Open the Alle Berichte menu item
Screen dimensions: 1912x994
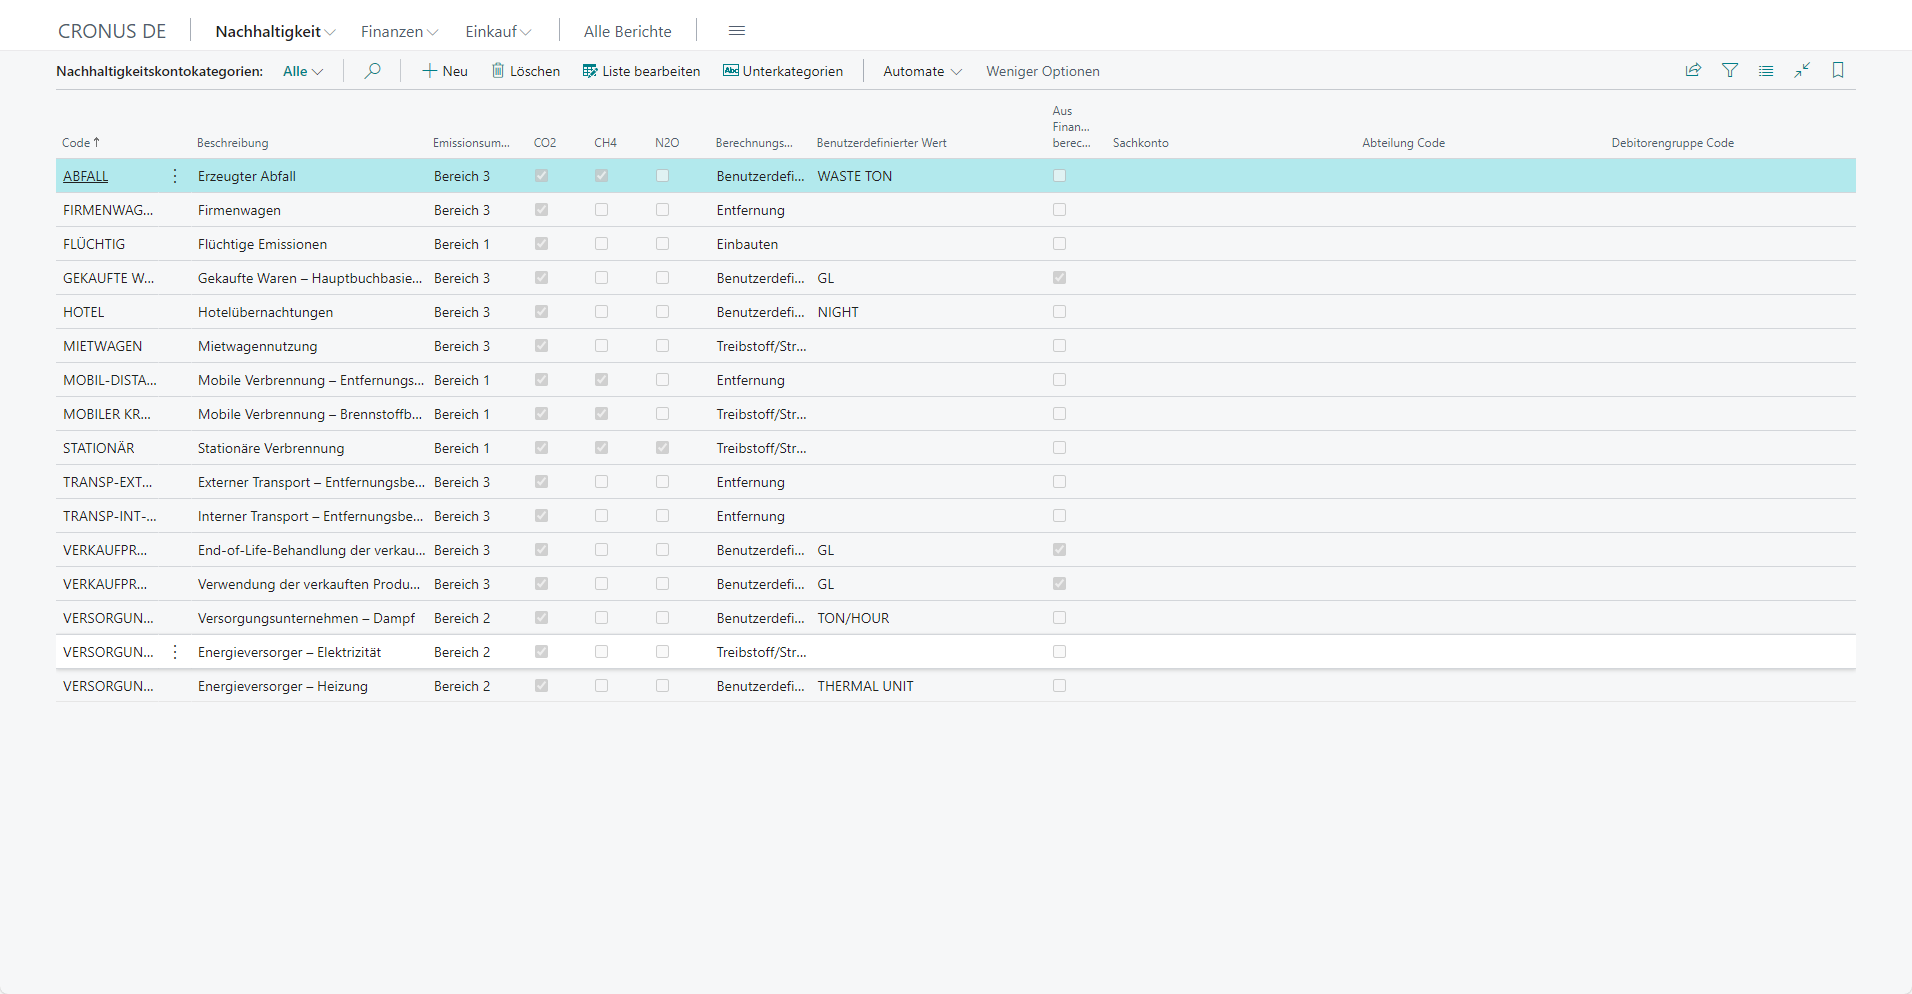628,31
